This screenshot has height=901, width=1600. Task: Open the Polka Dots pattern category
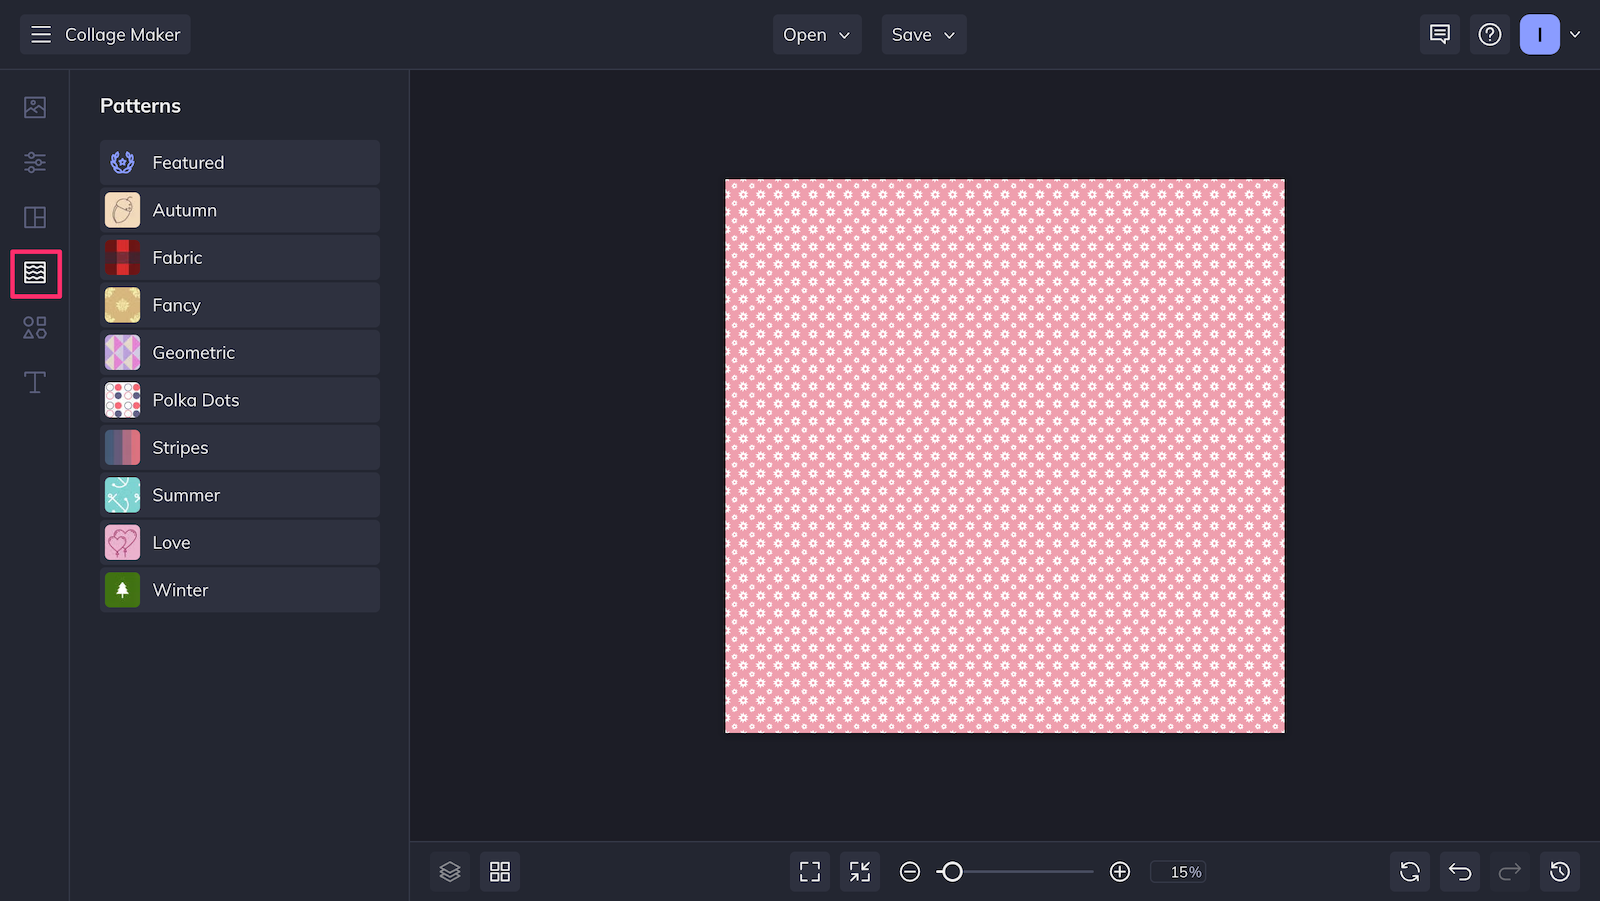point(240,400)
